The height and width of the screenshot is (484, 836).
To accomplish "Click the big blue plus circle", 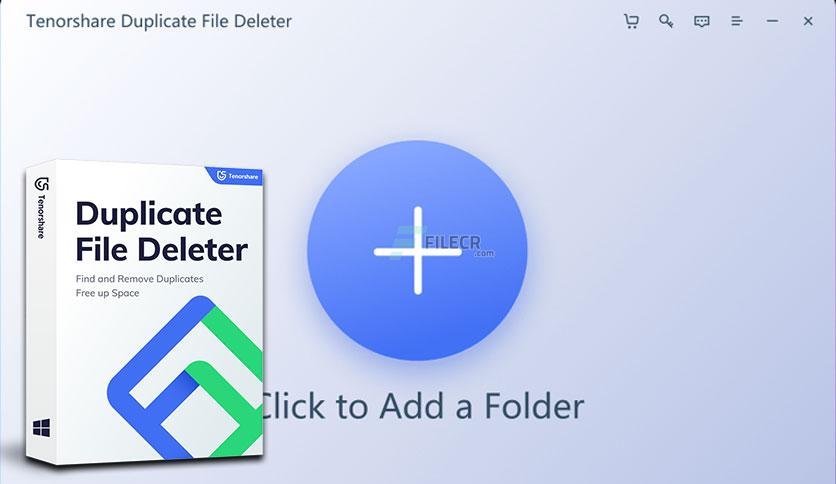I will (x=417, y=250).
